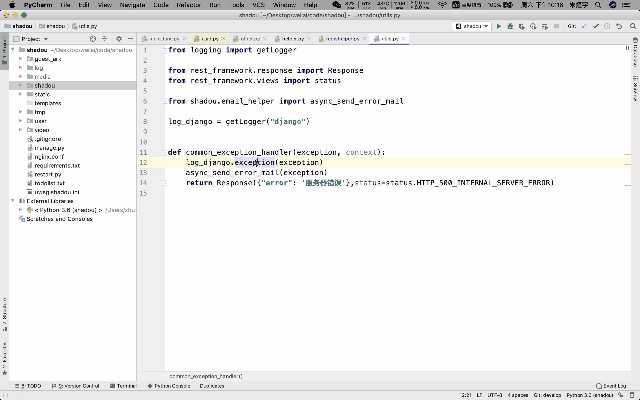
Task: Hide the Project tool window
Action: coord(130,39)
